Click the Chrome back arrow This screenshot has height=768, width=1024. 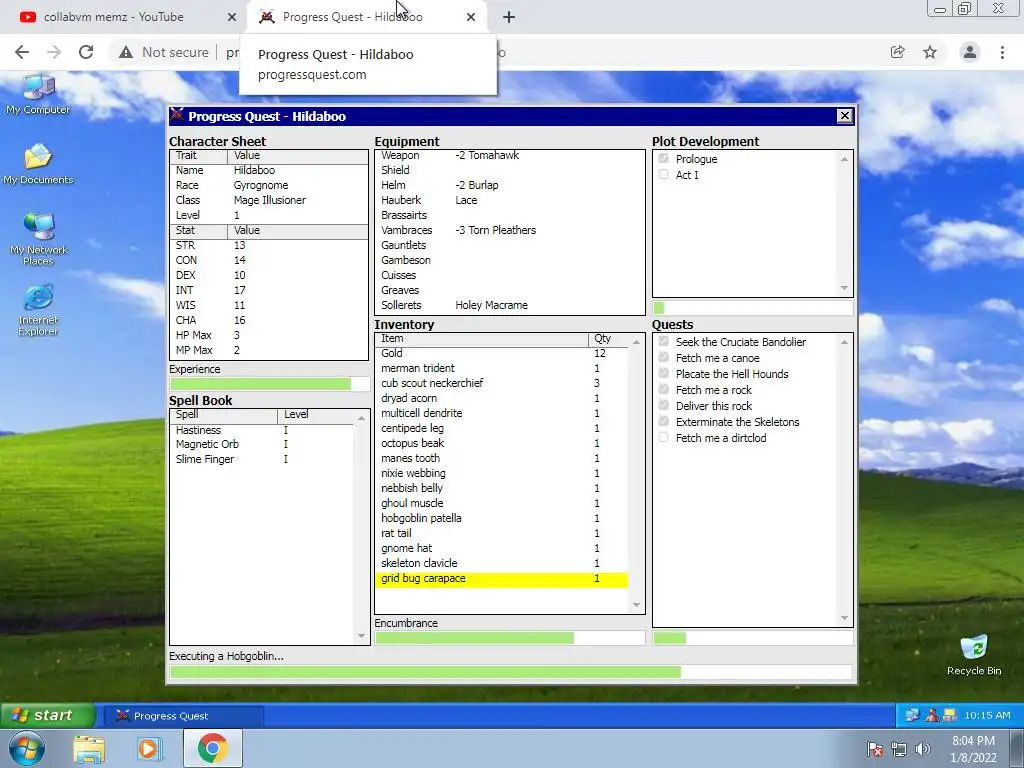[x=22, y=52]
